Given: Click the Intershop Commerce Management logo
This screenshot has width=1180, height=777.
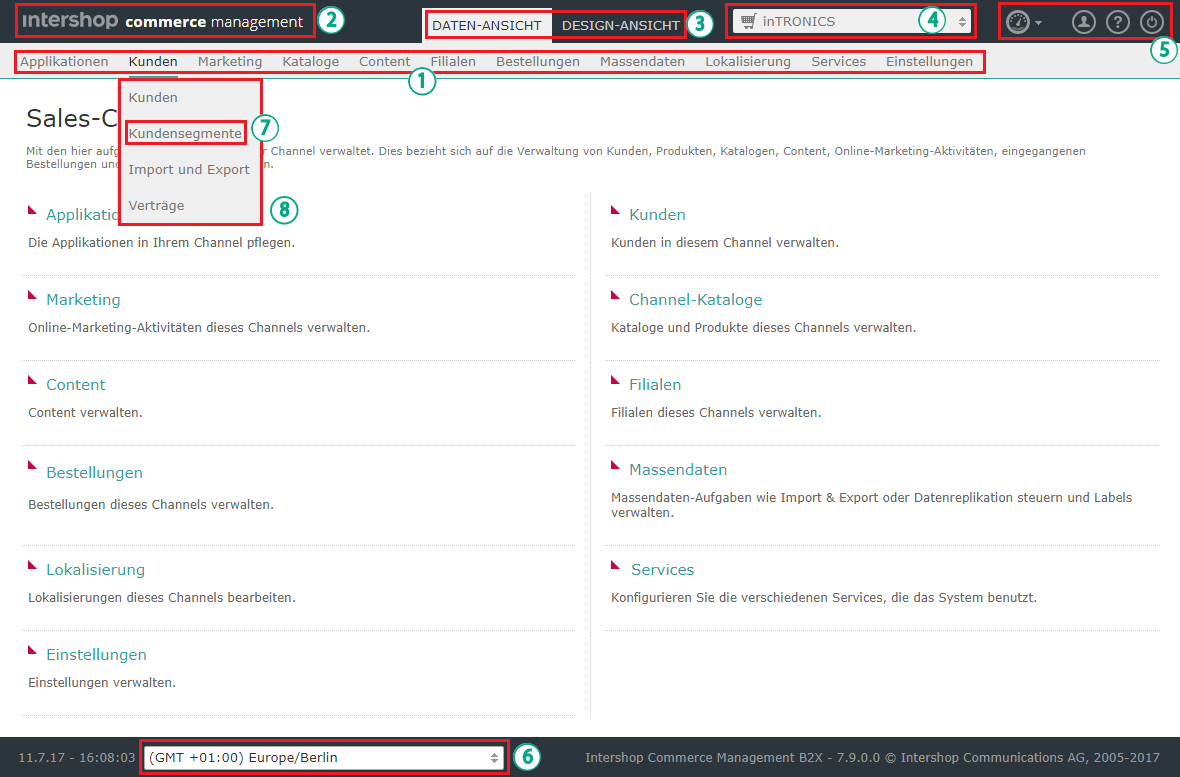Looking at the screenshot, I should (x=162, y=21).
